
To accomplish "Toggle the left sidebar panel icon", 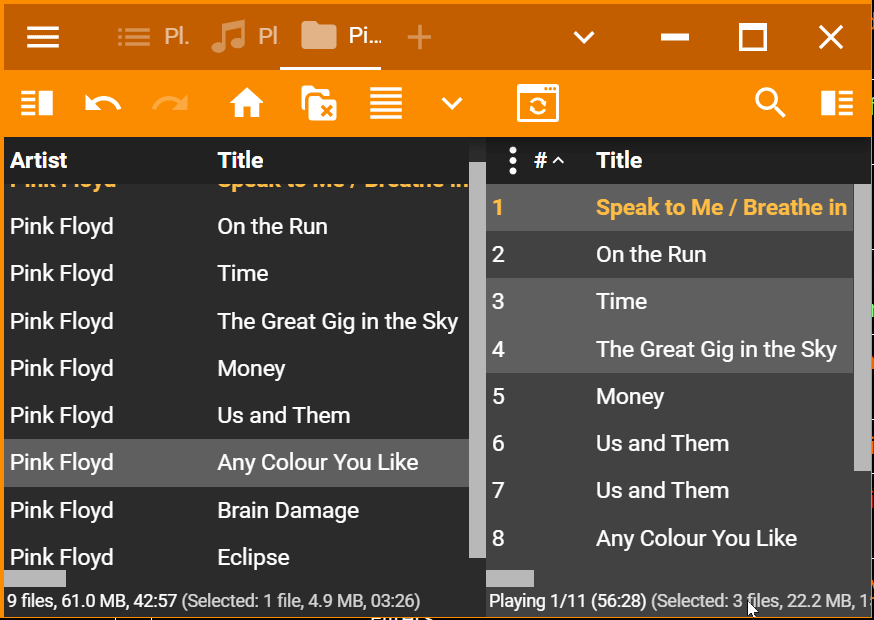I will pyautogui.click(x=37, y=103).
